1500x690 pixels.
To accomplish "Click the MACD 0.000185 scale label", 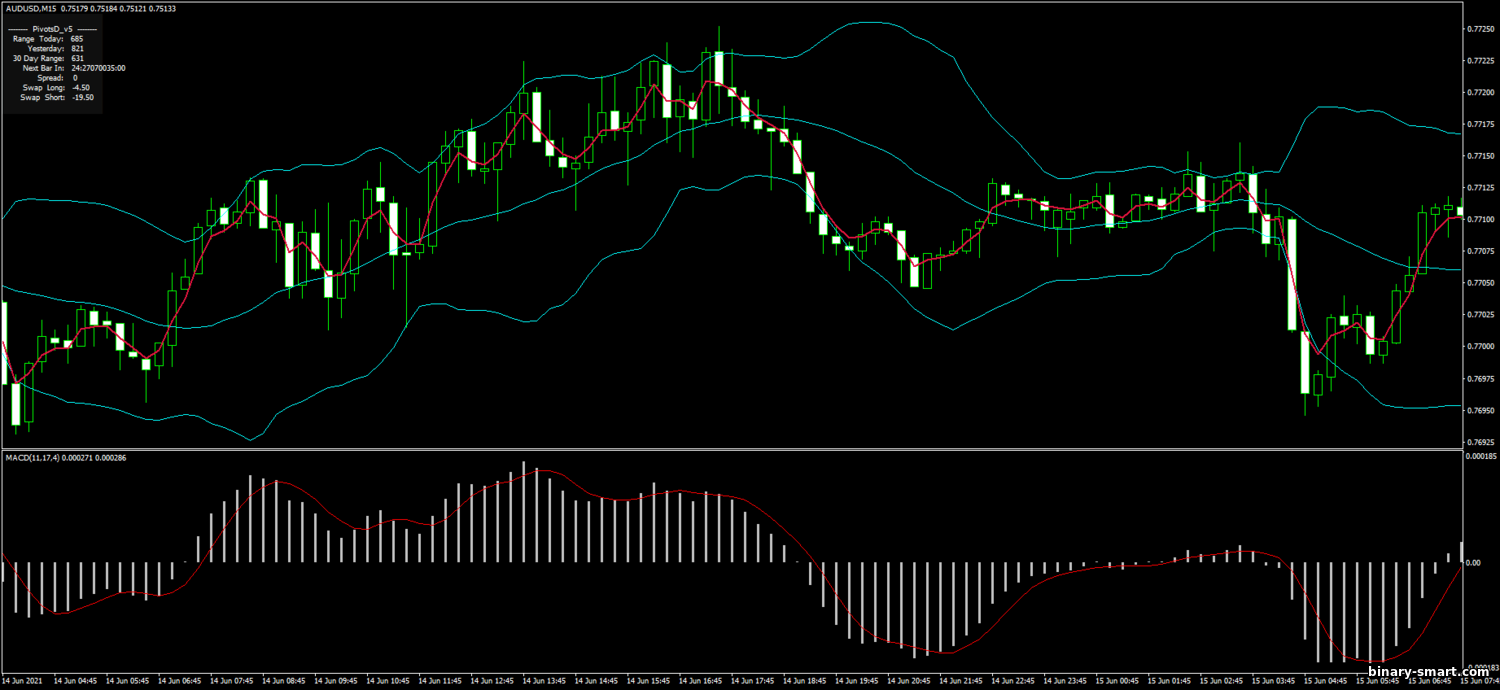I will click(x=1479, y=456).
